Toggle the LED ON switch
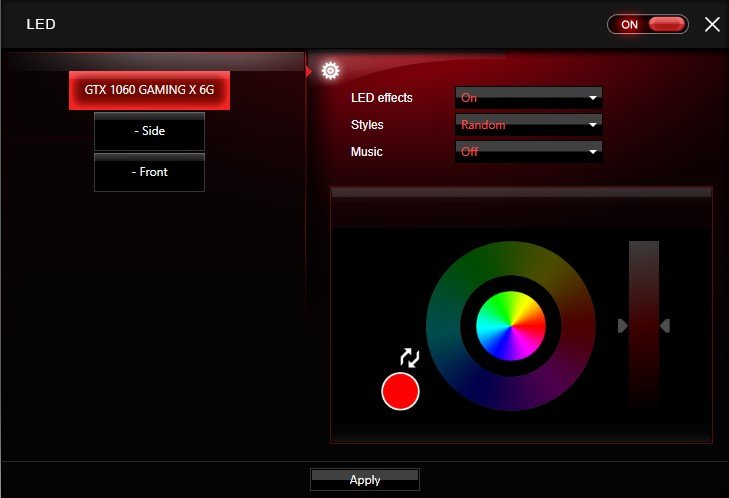Screen dimensions: 729x498 tap(648, 25)
